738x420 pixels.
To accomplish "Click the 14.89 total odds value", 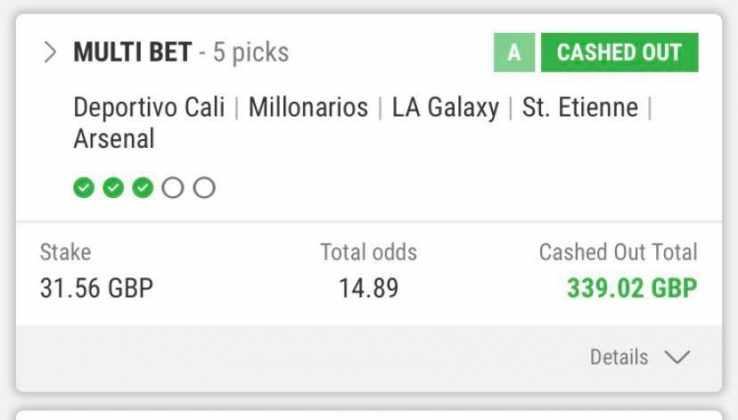I will 368,289.
